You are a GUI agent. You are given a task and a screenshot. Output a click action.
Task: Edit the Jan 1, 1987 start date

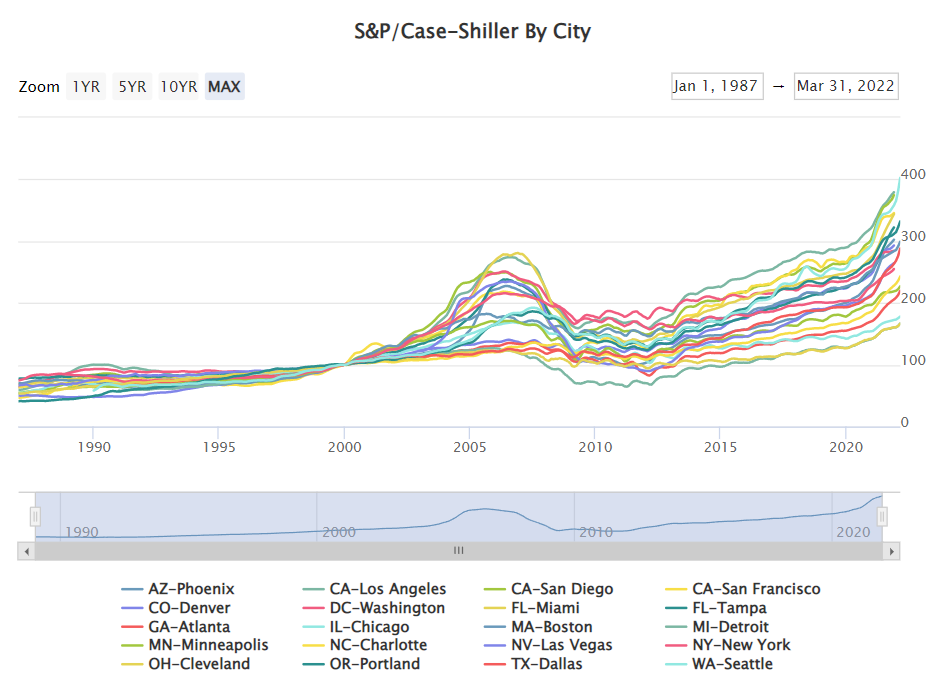pos(717,86)
